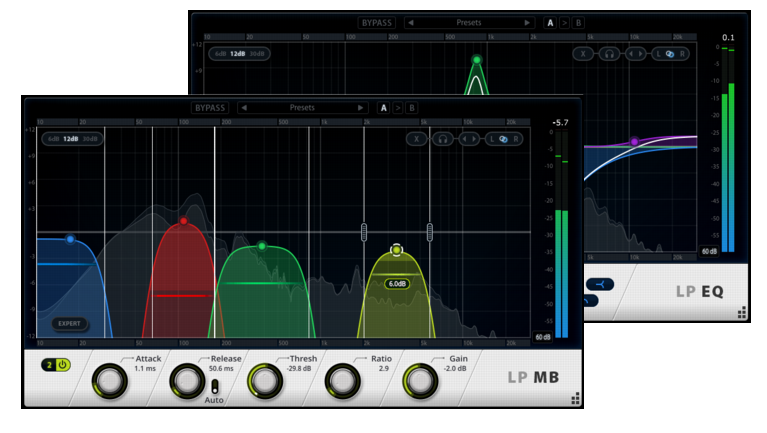This screenshot has width=767, height=433.
Task: Toggle the Auto release switch
Action: [x=214, y=386]
